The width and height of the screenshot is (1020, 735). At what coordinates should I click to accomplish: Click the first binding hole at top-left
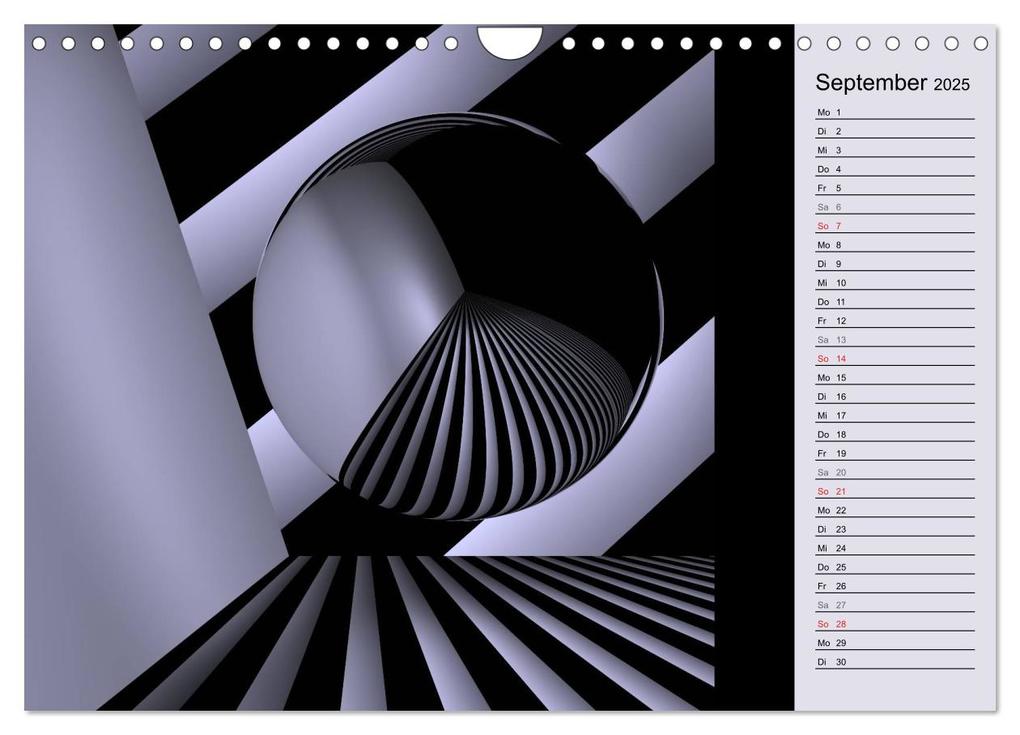[x=39, y=44]
